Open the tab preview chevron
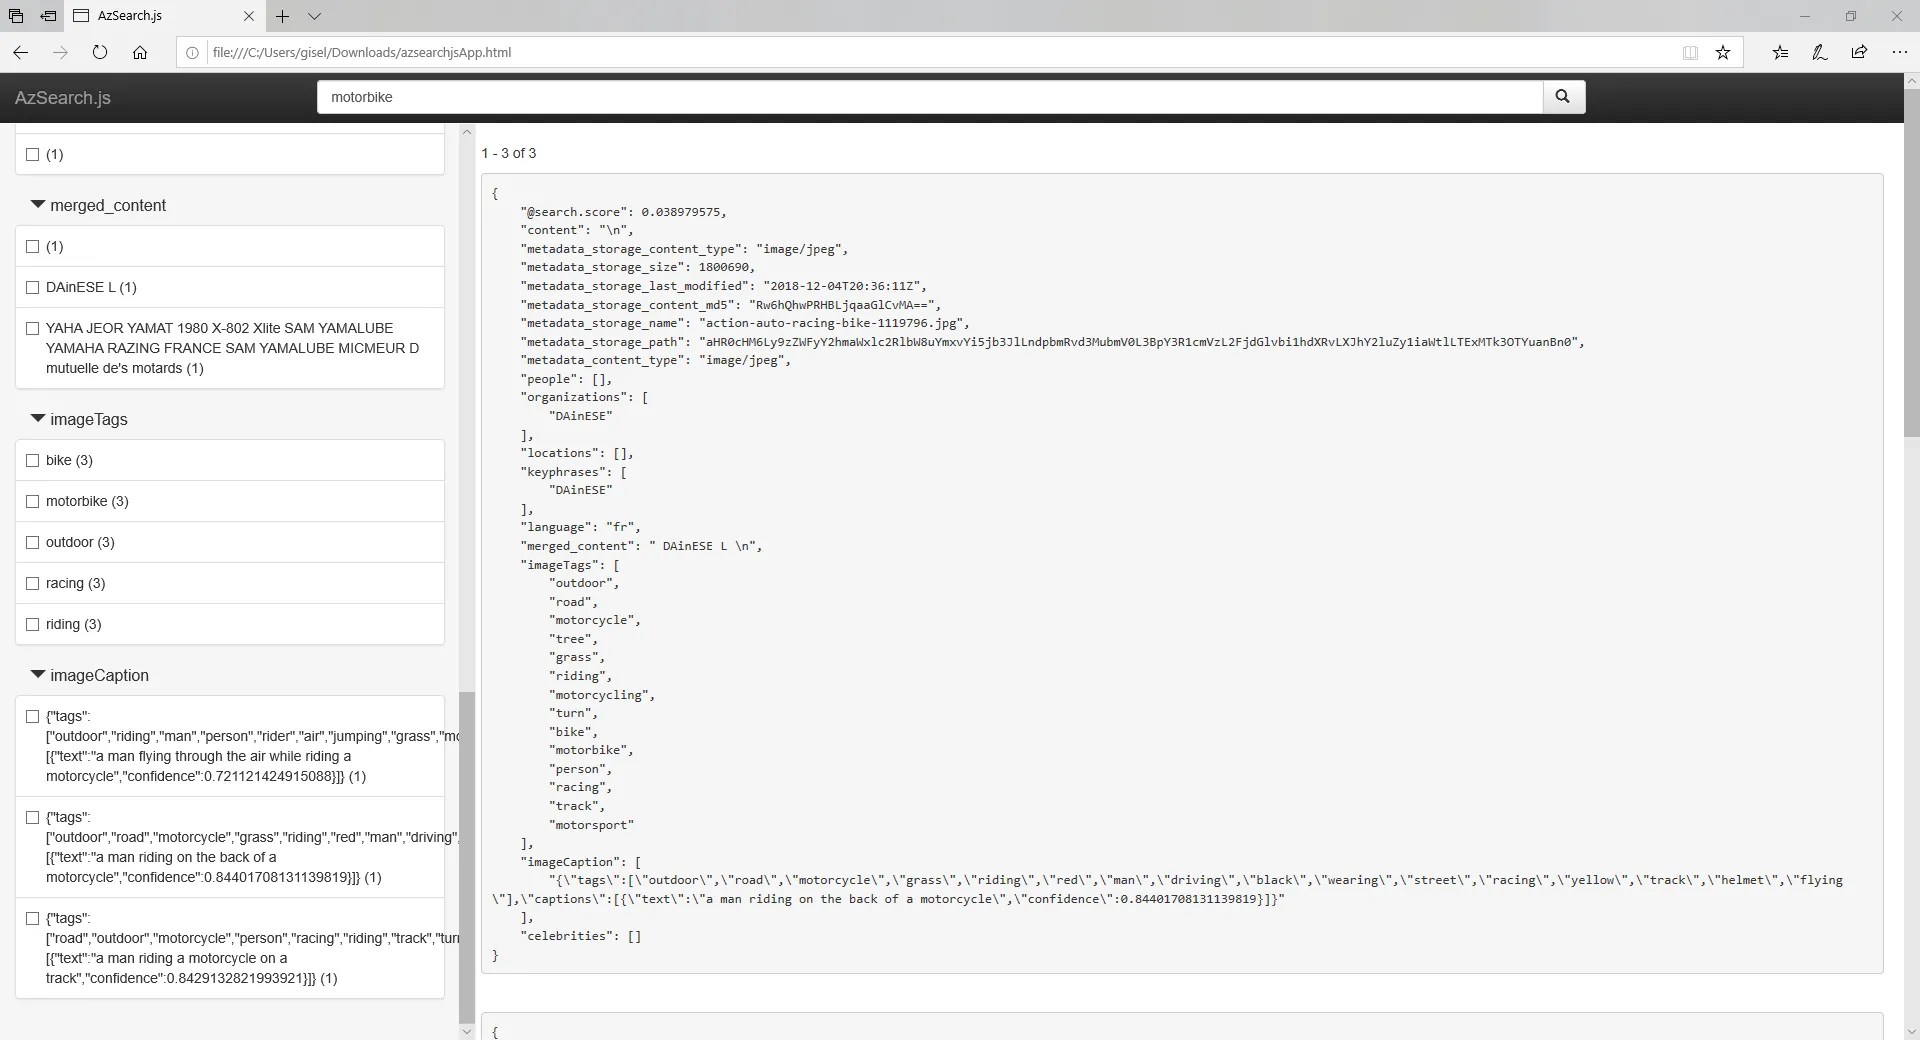 pyautogui.click(x=314, y=16)
